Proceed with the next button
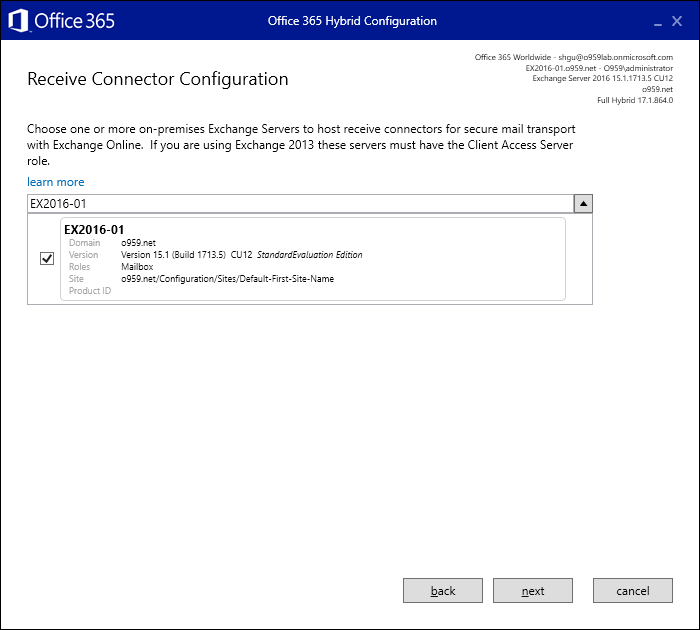This screenshot has height=630, width=700. click(533, 591)
